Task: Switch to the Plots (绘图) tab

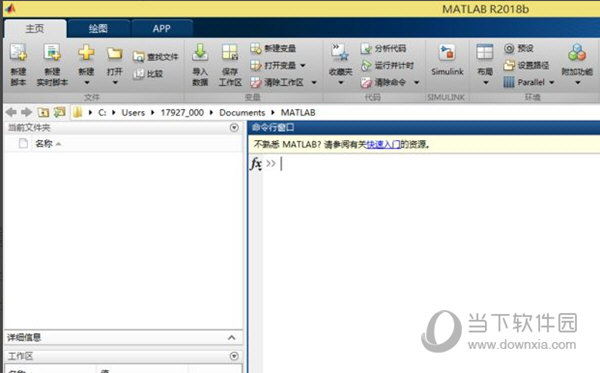Action: click(x=98, y=29)
